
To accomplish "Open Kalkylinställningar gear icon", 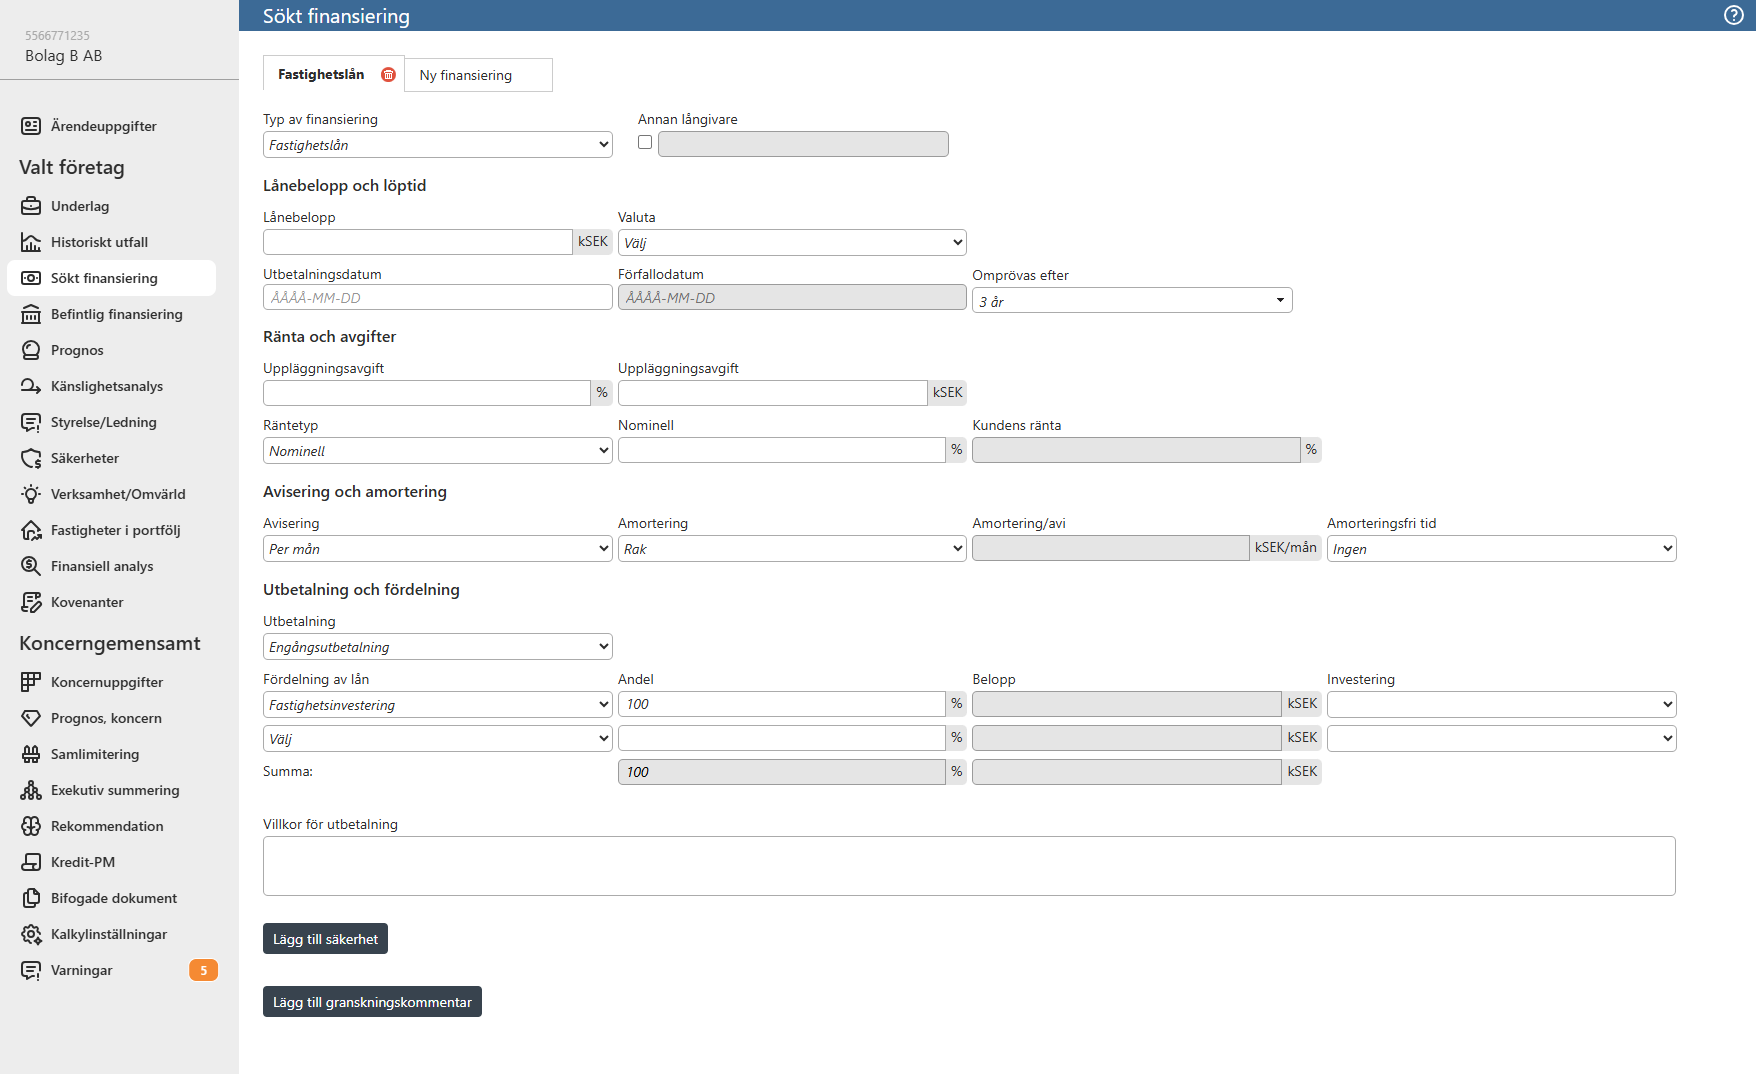I will [31, 934].
